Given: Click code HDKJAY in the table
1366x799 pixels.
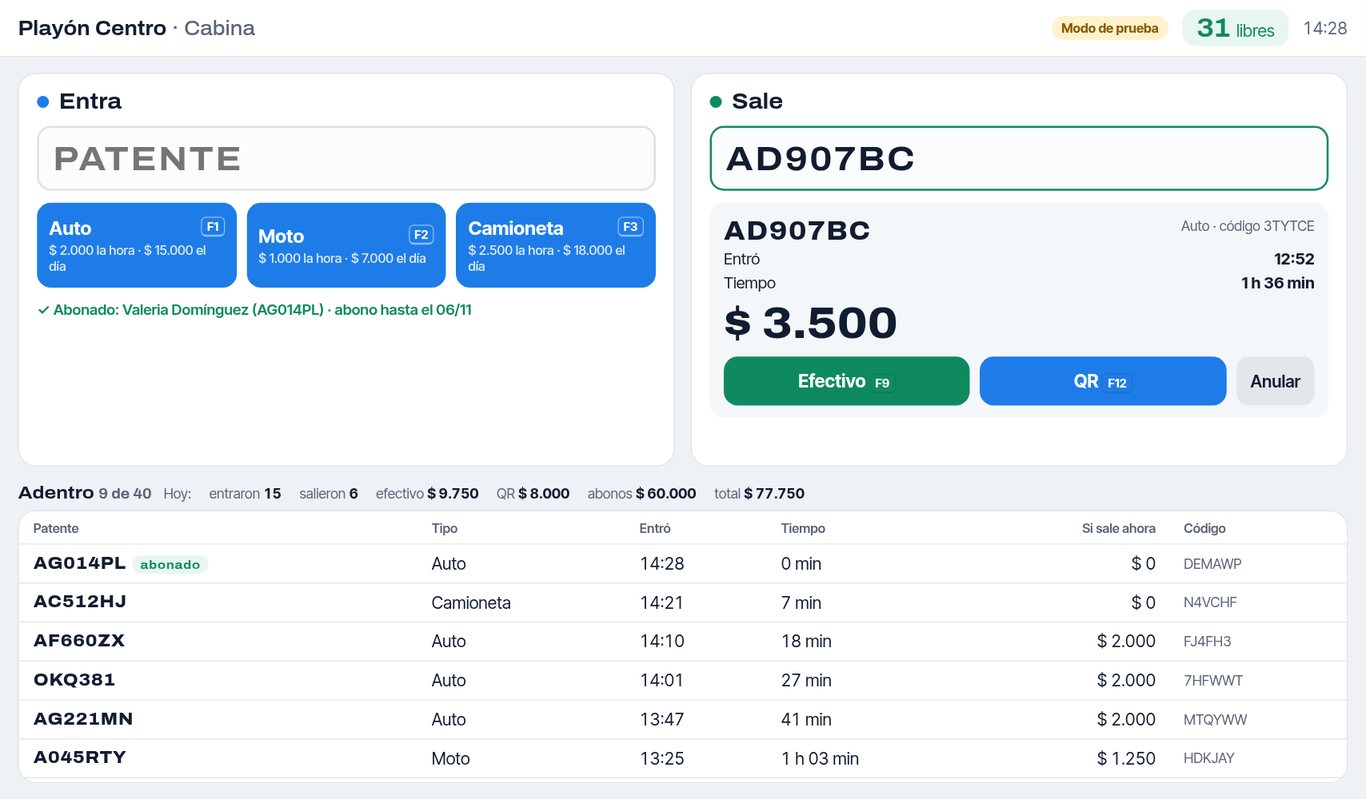Looking at the screenshot, I should [x=1209, y=759].
